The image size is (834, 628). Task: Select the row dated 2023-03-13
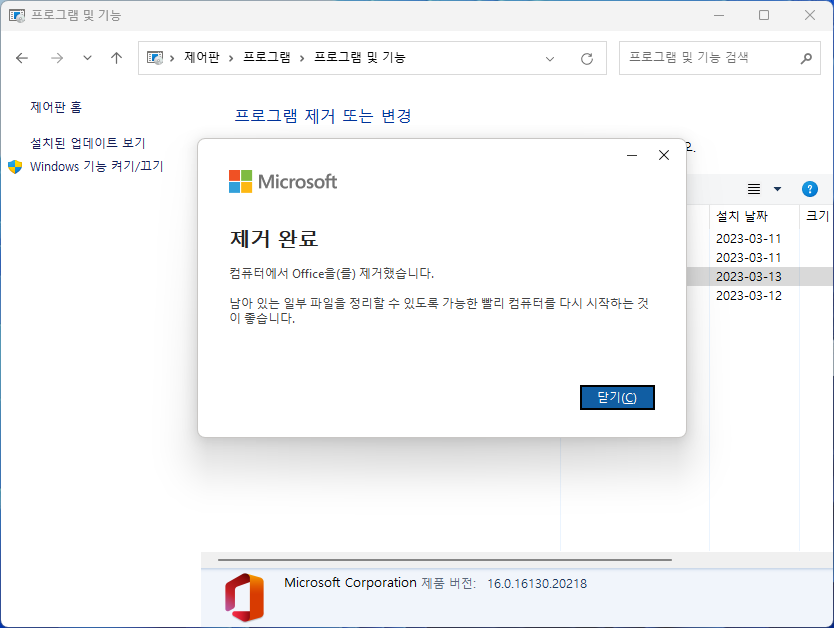(760, 277)
